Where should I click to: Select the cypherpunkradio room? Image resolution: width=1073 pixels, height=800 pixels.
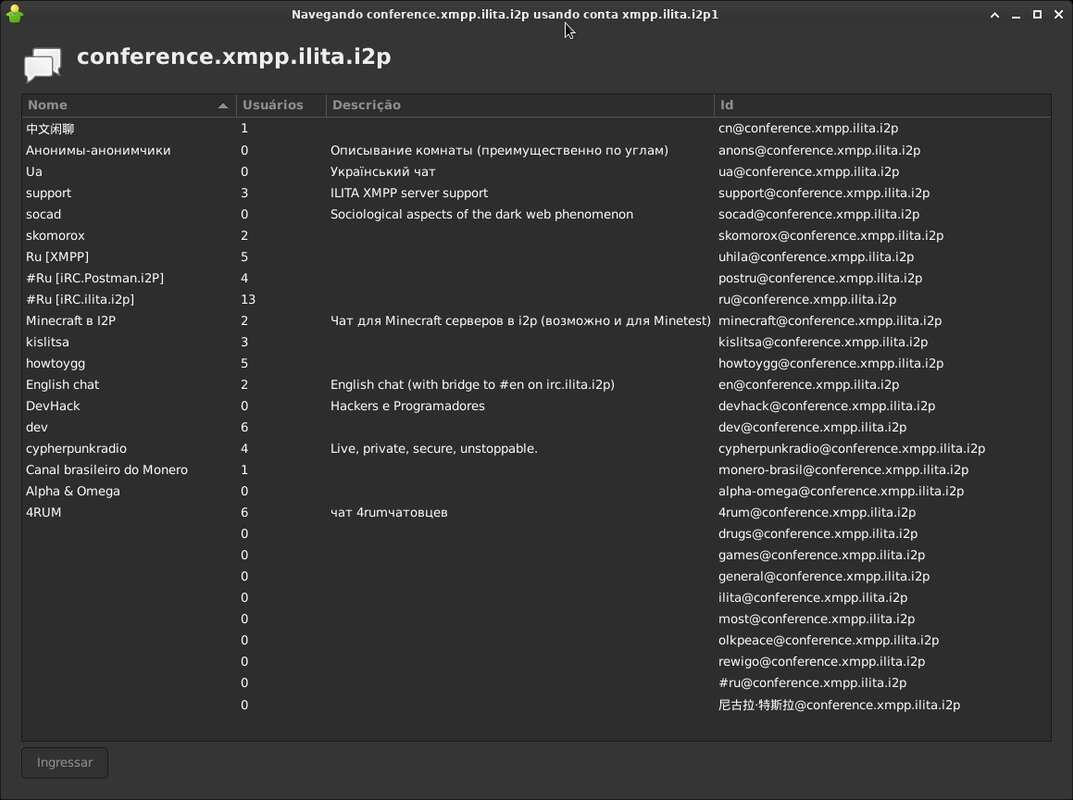click(x=536, y=448)
